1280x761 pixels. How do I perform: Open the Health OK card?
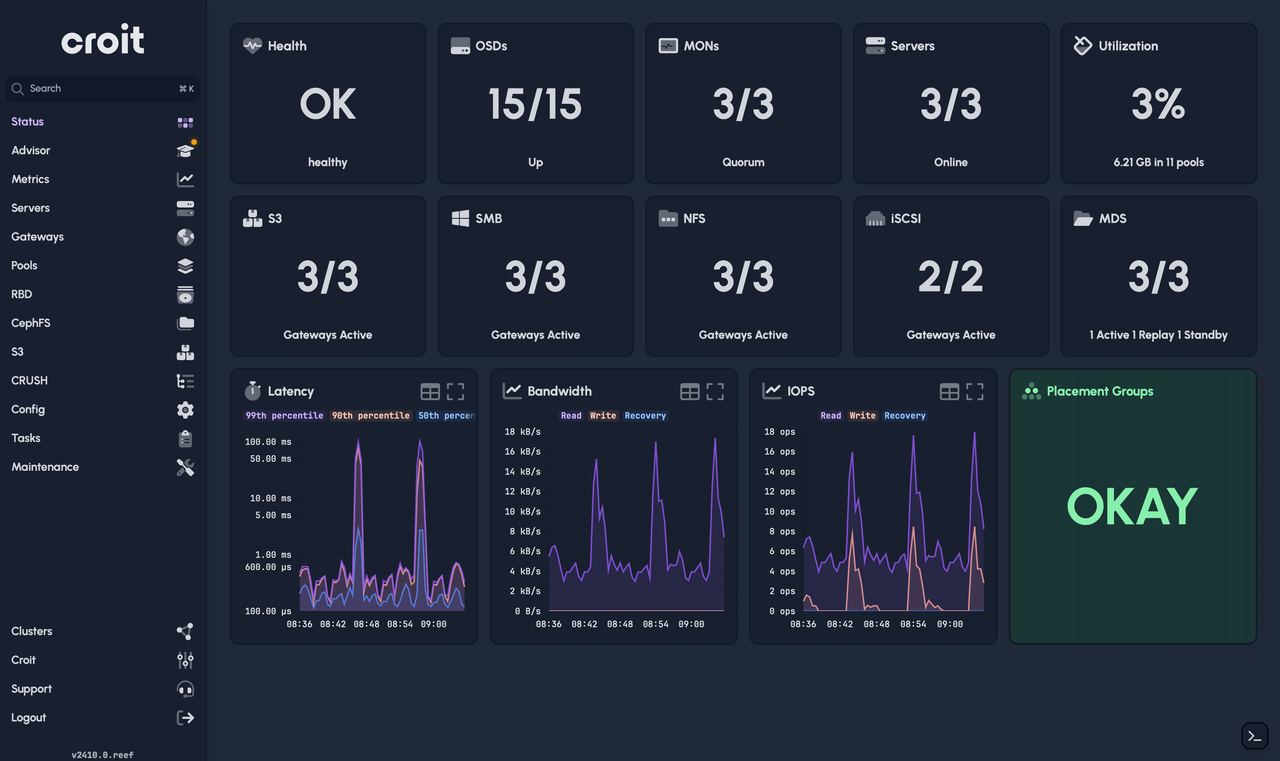(x=328, y=104)
